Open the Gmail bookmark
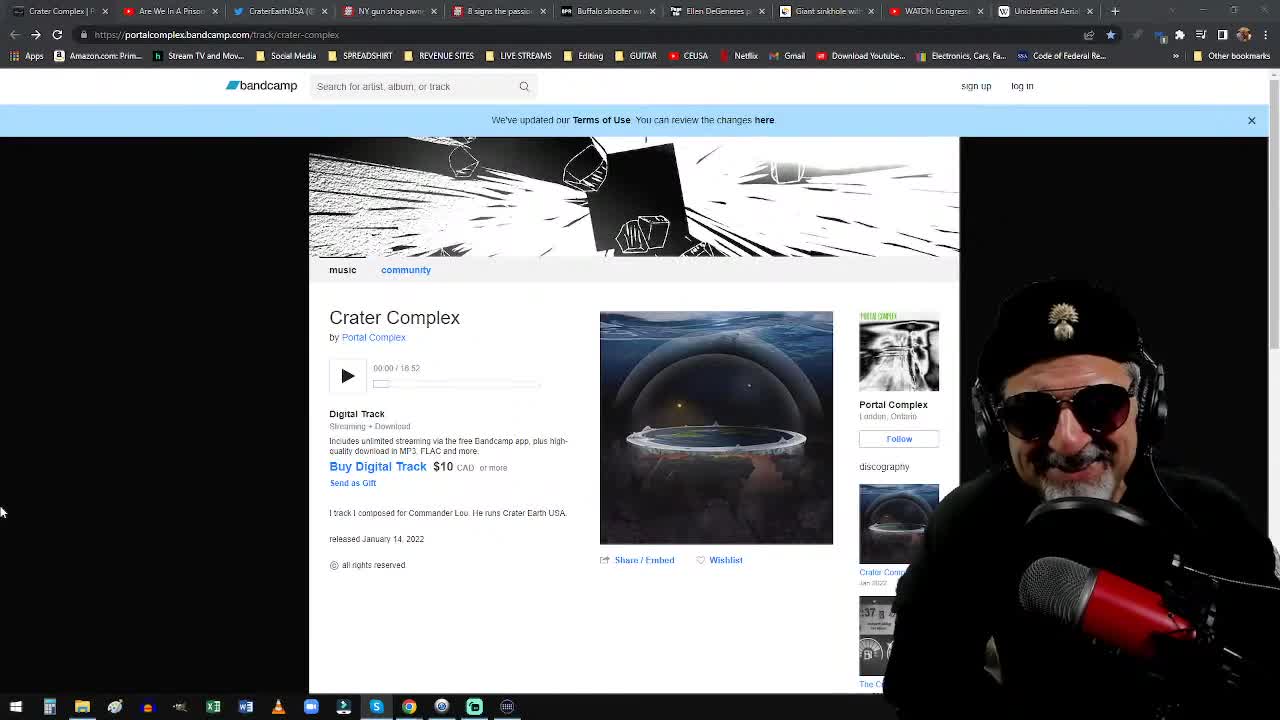1280x720 pixels. pyautogui.click(x=787, y=56)
